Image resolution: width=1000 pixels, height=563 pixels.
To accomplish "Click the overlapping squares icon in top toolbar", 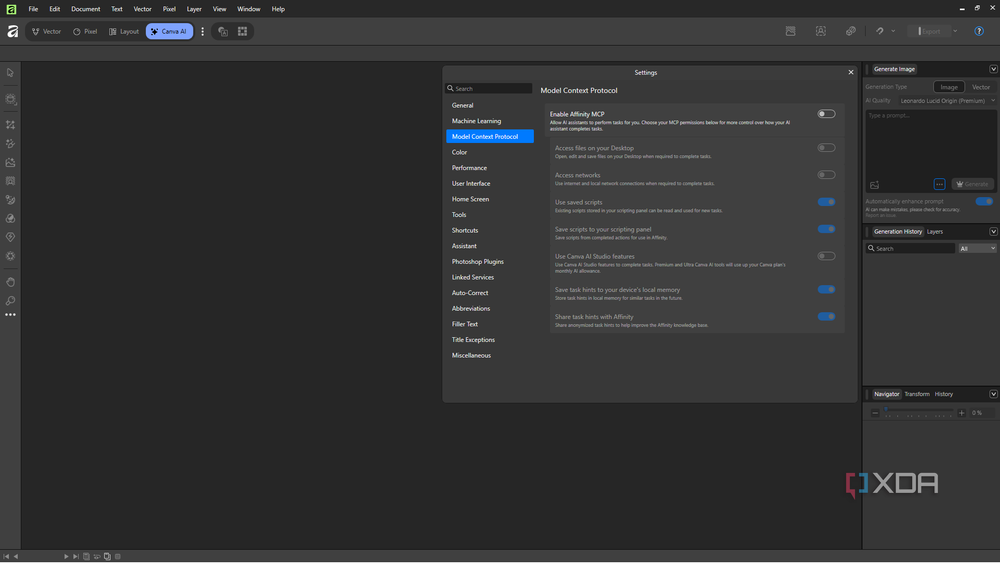I will (223, 31).
